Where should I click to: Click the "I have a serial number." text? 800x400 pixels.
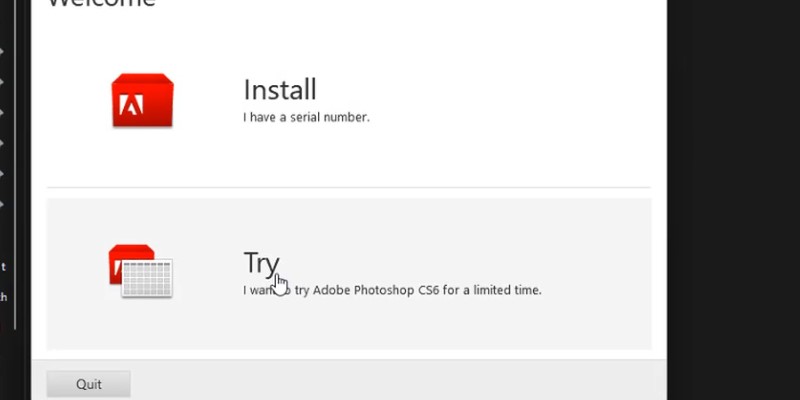[x=306, y=117]
